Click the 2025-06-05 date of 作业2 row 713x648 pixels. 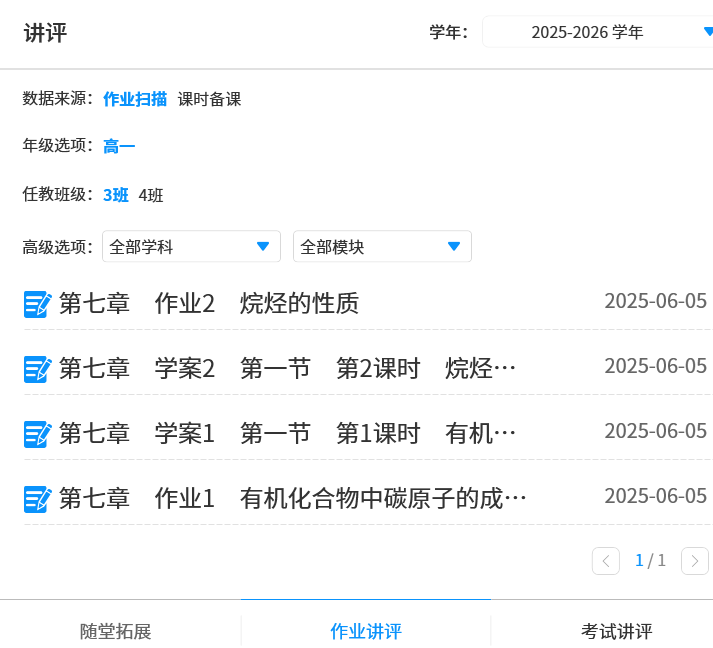[656, 301]
